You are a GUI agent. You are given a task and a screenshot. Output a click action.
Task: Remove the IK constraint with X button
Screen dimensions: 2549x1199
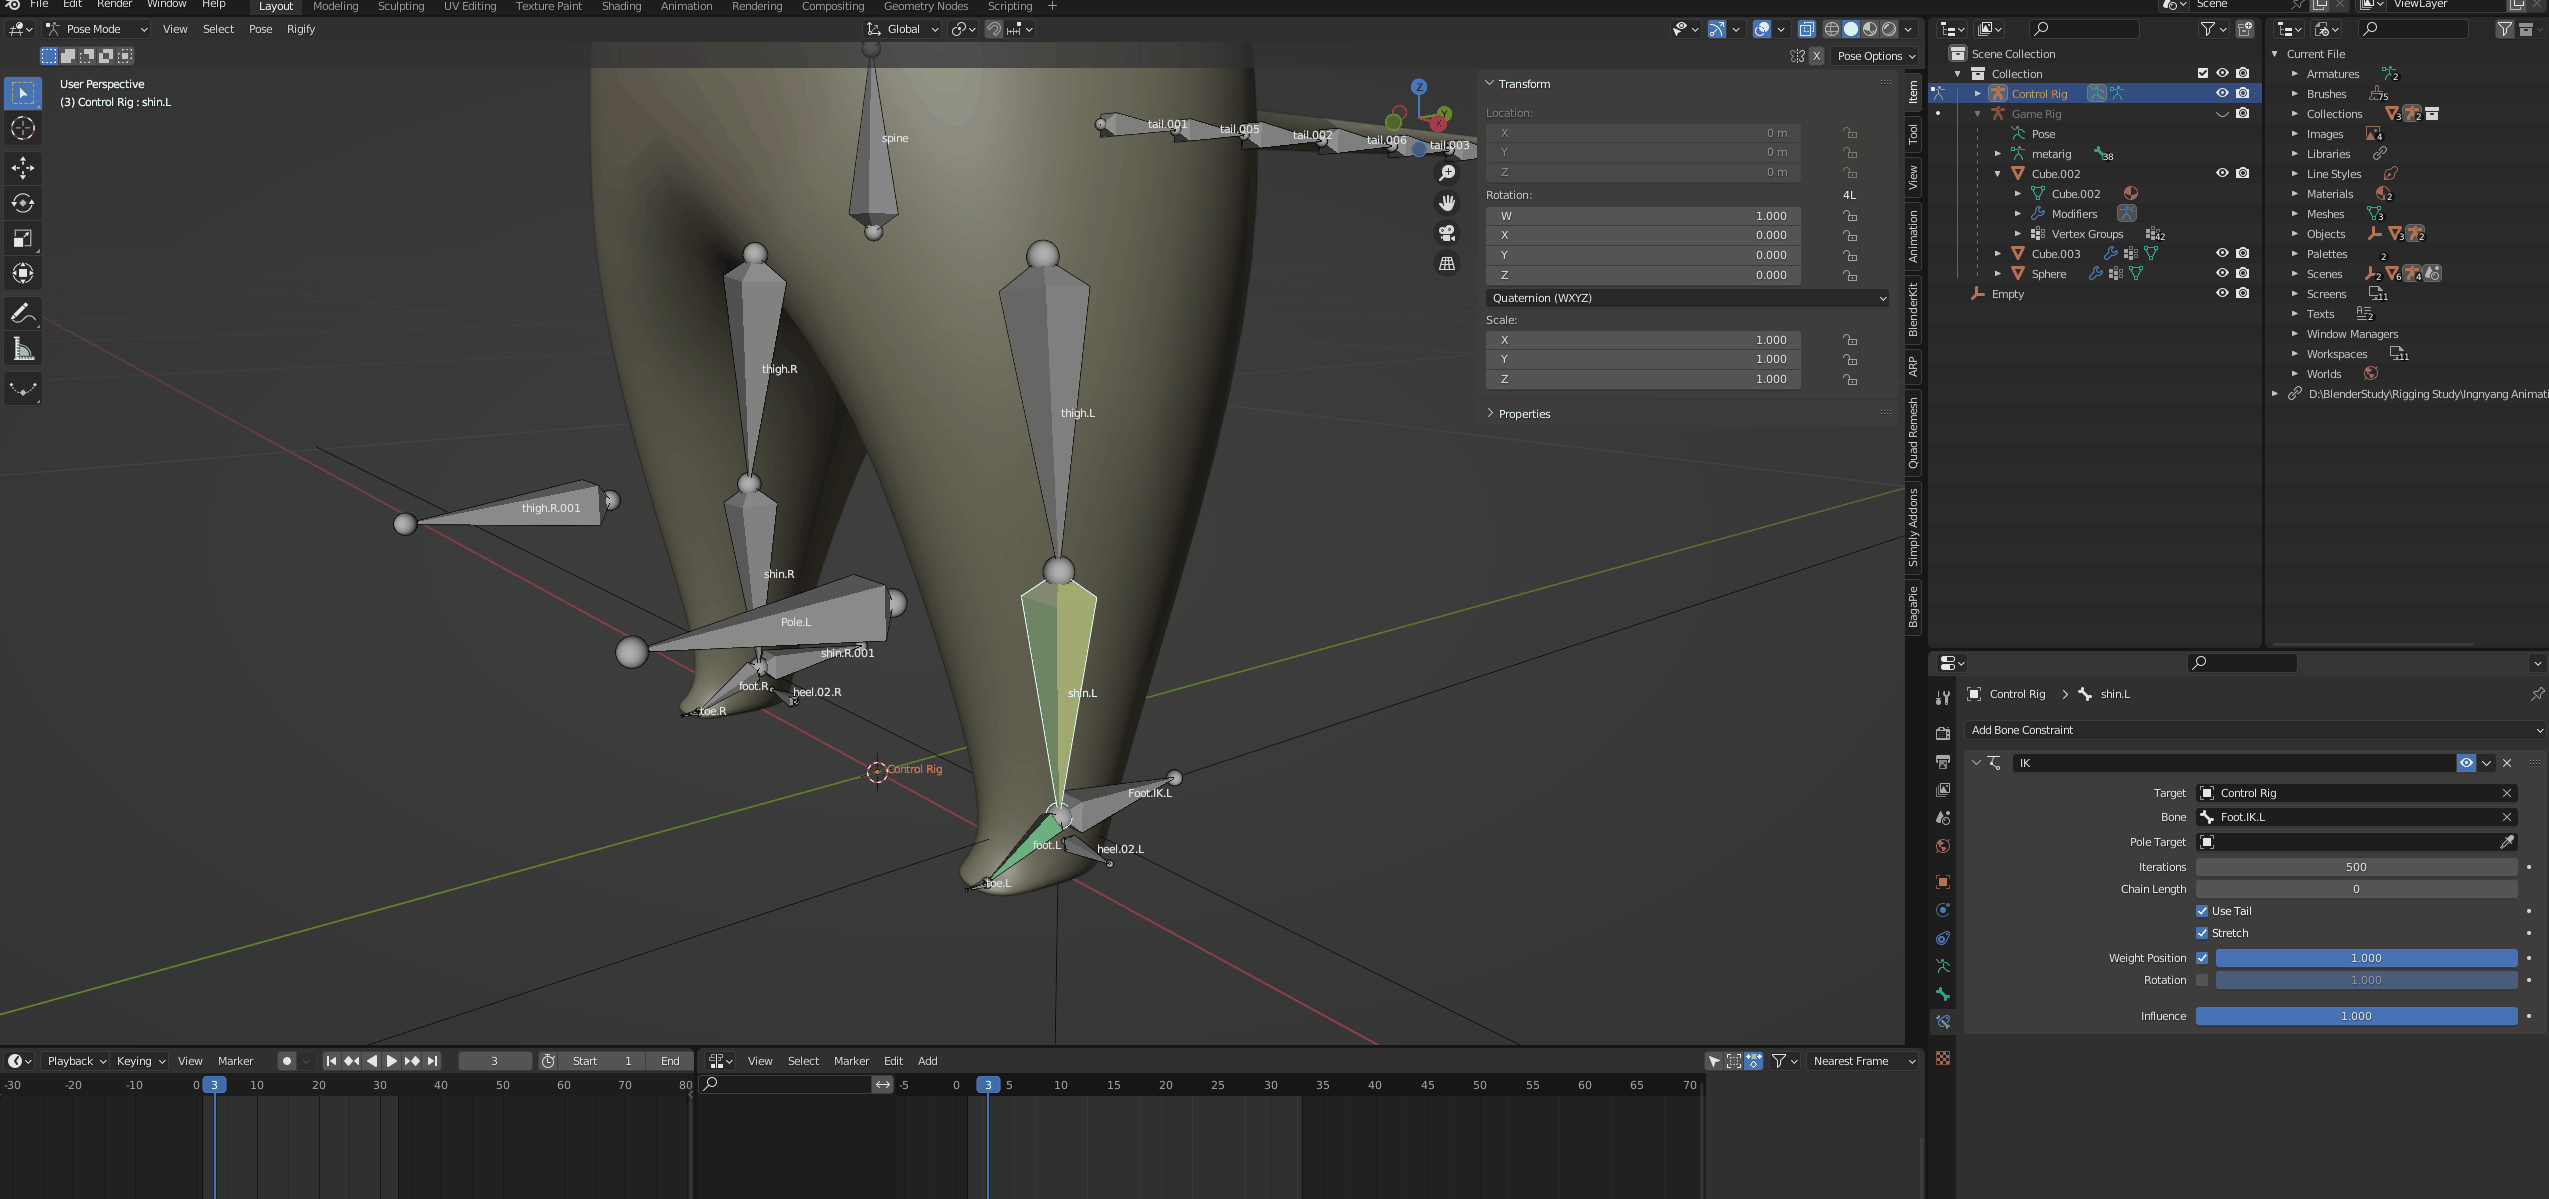[x=2506, y=763]
